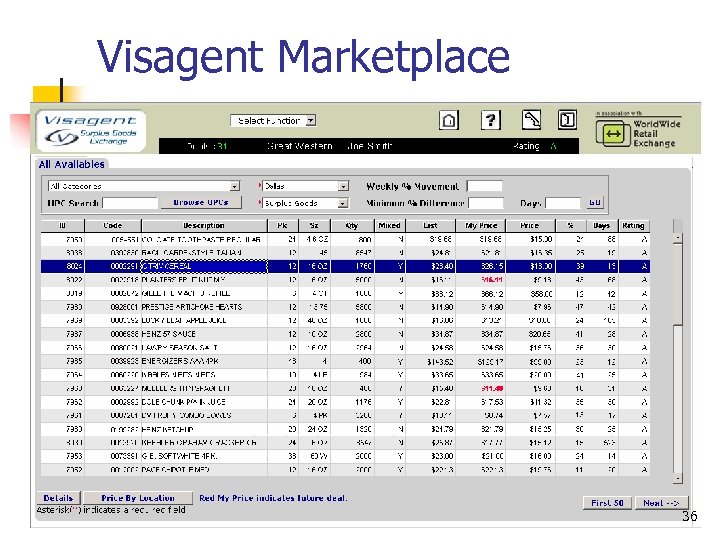Viewport: 720px width, 540px height.
Task: Sort by the % column header
Action: click(x=571, y=225)
